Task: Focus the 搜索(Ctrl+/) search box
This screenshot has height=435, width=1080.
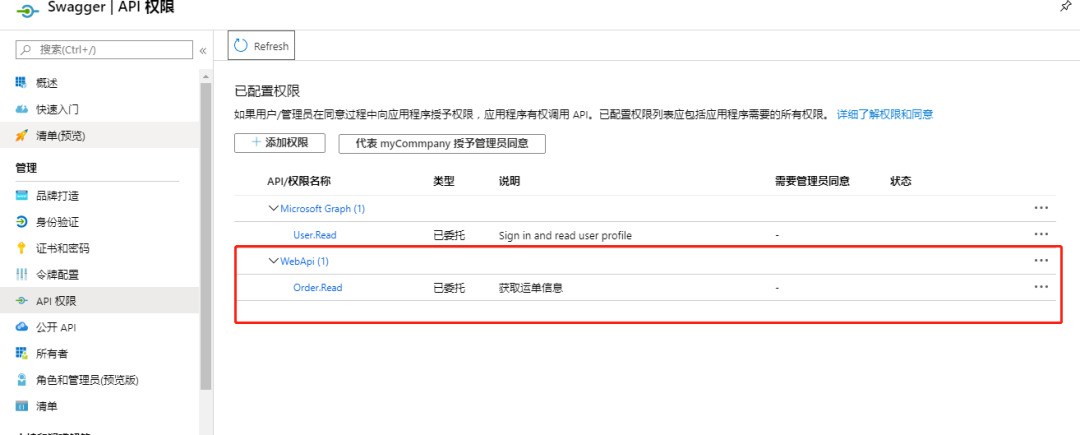Action: (x=104, y=50)
